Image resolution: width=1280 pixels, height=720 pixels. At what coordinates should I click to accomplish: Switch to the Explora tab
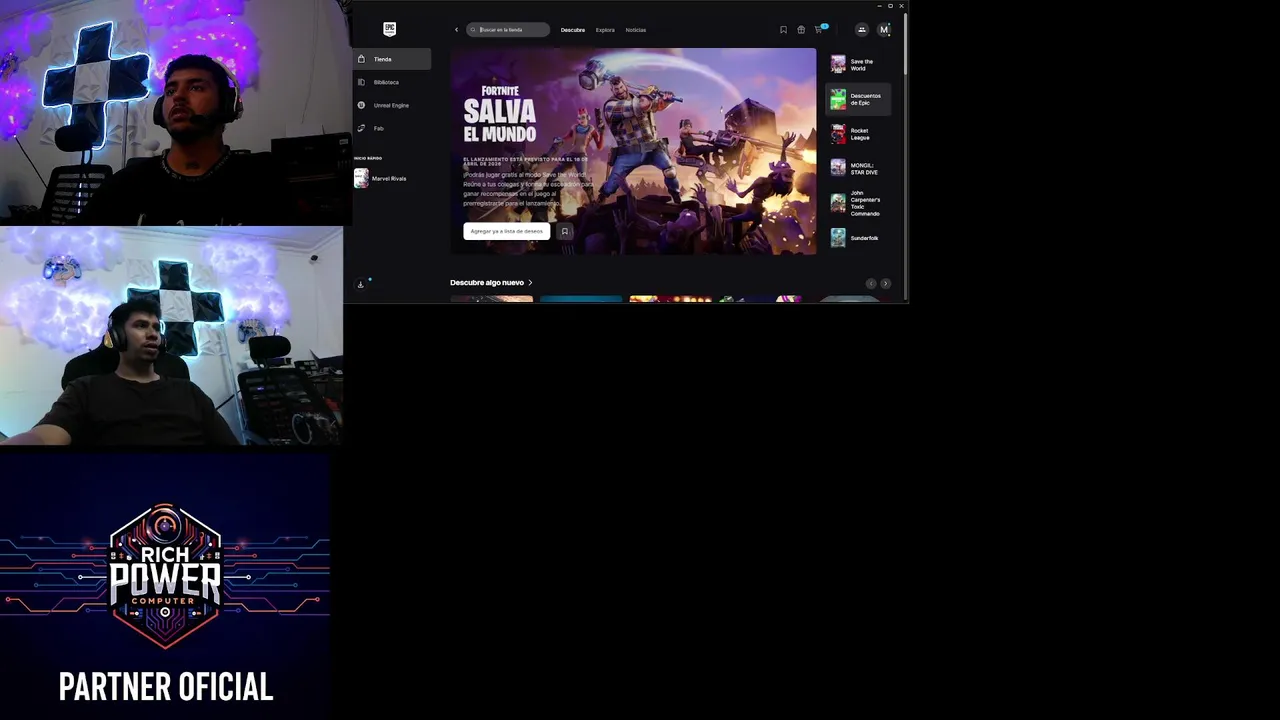(605, 30)
